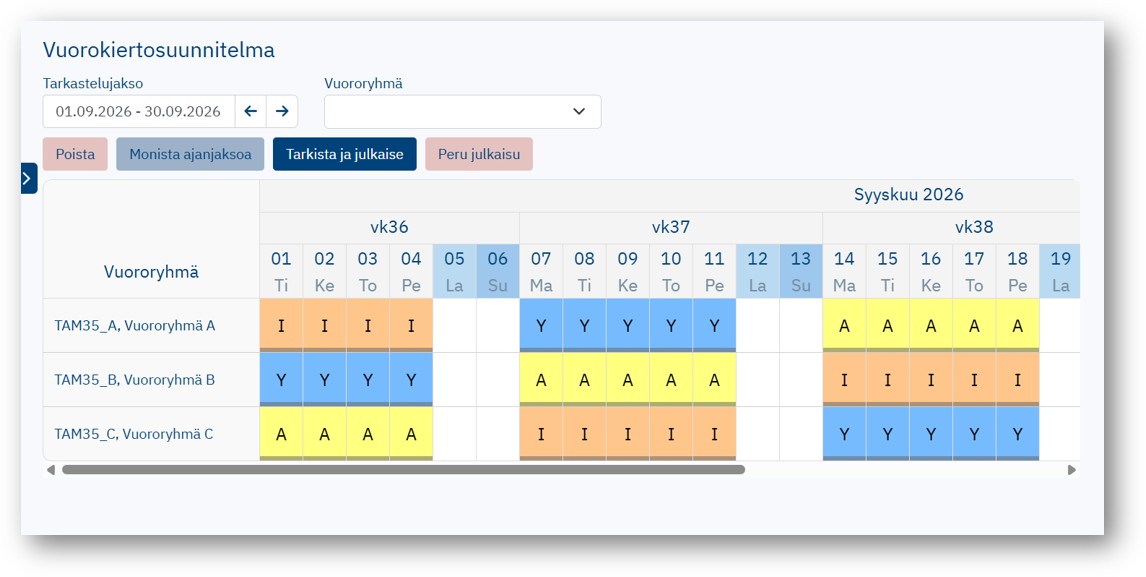Viewport: 1146px width, 577px height.
Task: Select Vuororyhmä A empty cell on Saturday 05
Action: (x=455, y=325)
